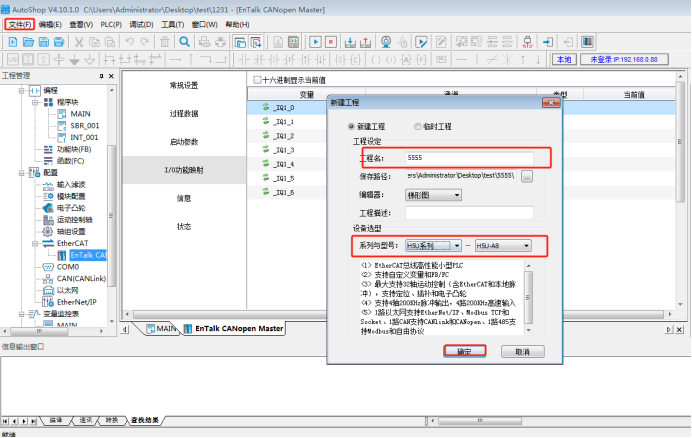
Task: Click the 工程描述 input field
Action: [x=469, y=213]
